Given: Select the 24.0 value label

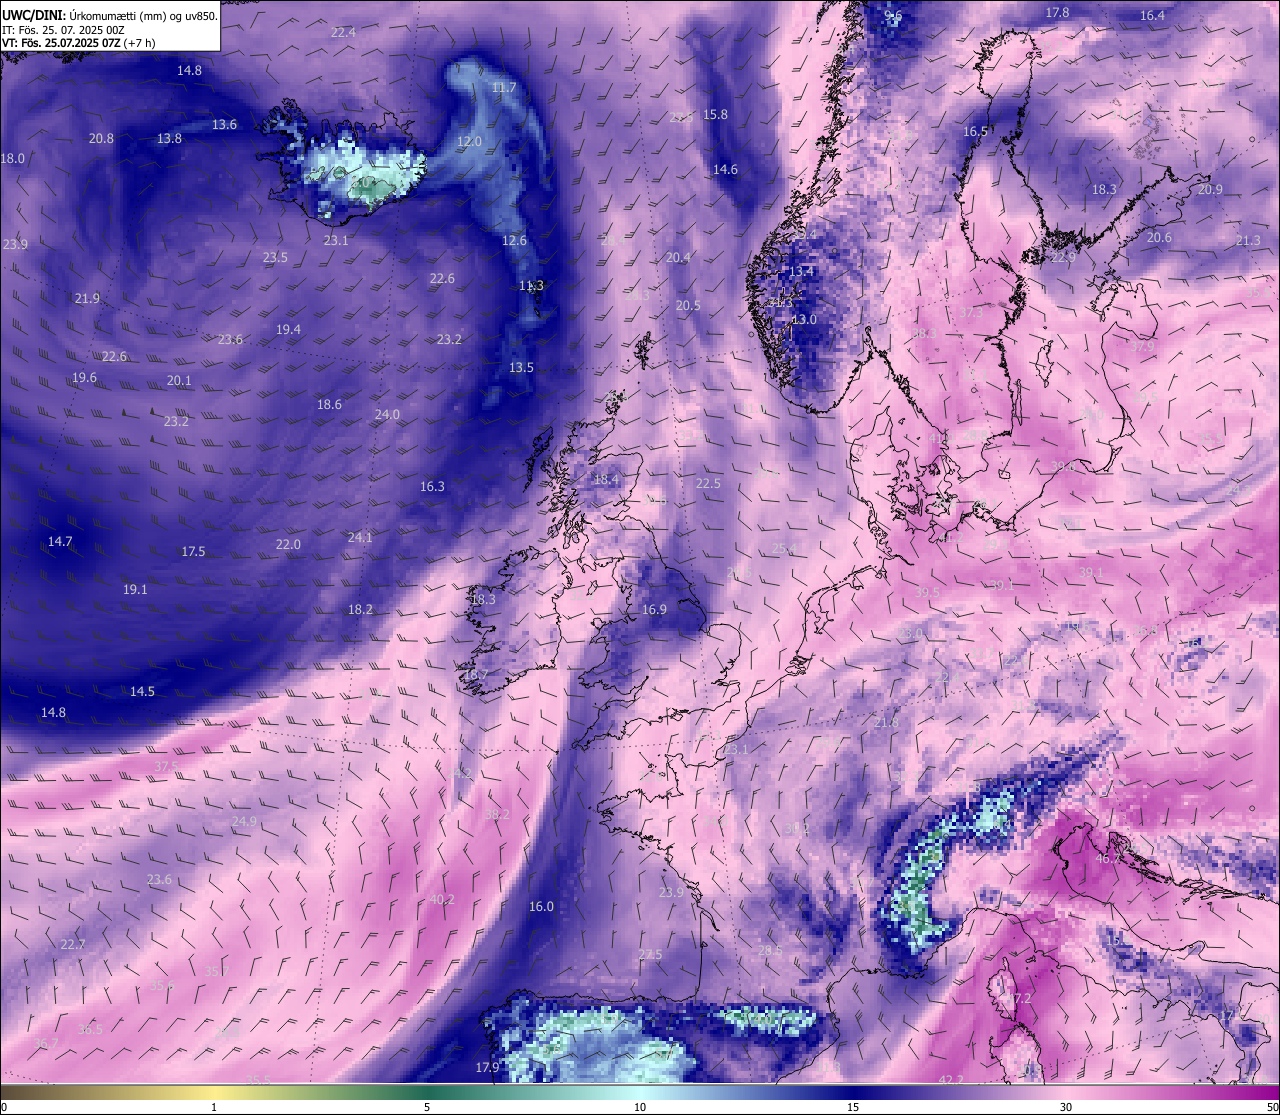Looking at the screenshot, I should coord(387,415).
